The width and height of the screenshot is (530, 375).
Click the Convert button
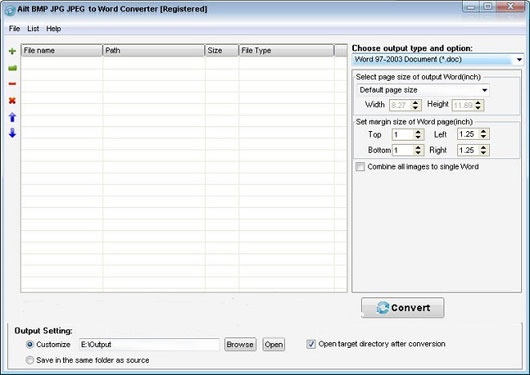click(403, 308)
